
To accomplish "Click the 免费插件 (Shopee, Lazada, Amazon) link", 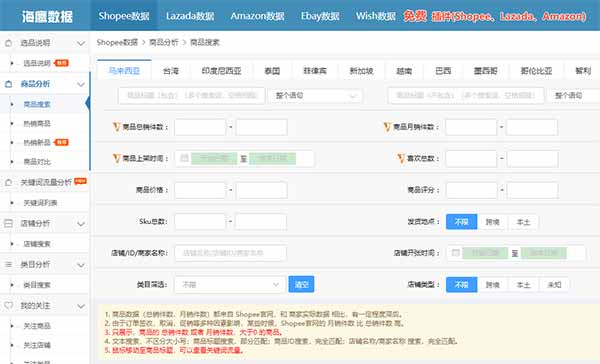I will (x=495, y=16).
